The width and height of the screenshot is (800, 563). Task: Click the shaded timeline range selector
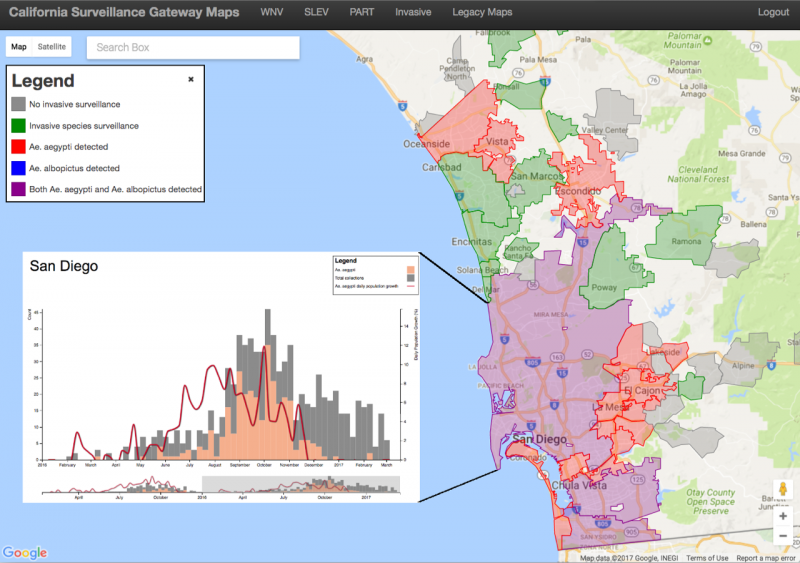tap(301, 484)
